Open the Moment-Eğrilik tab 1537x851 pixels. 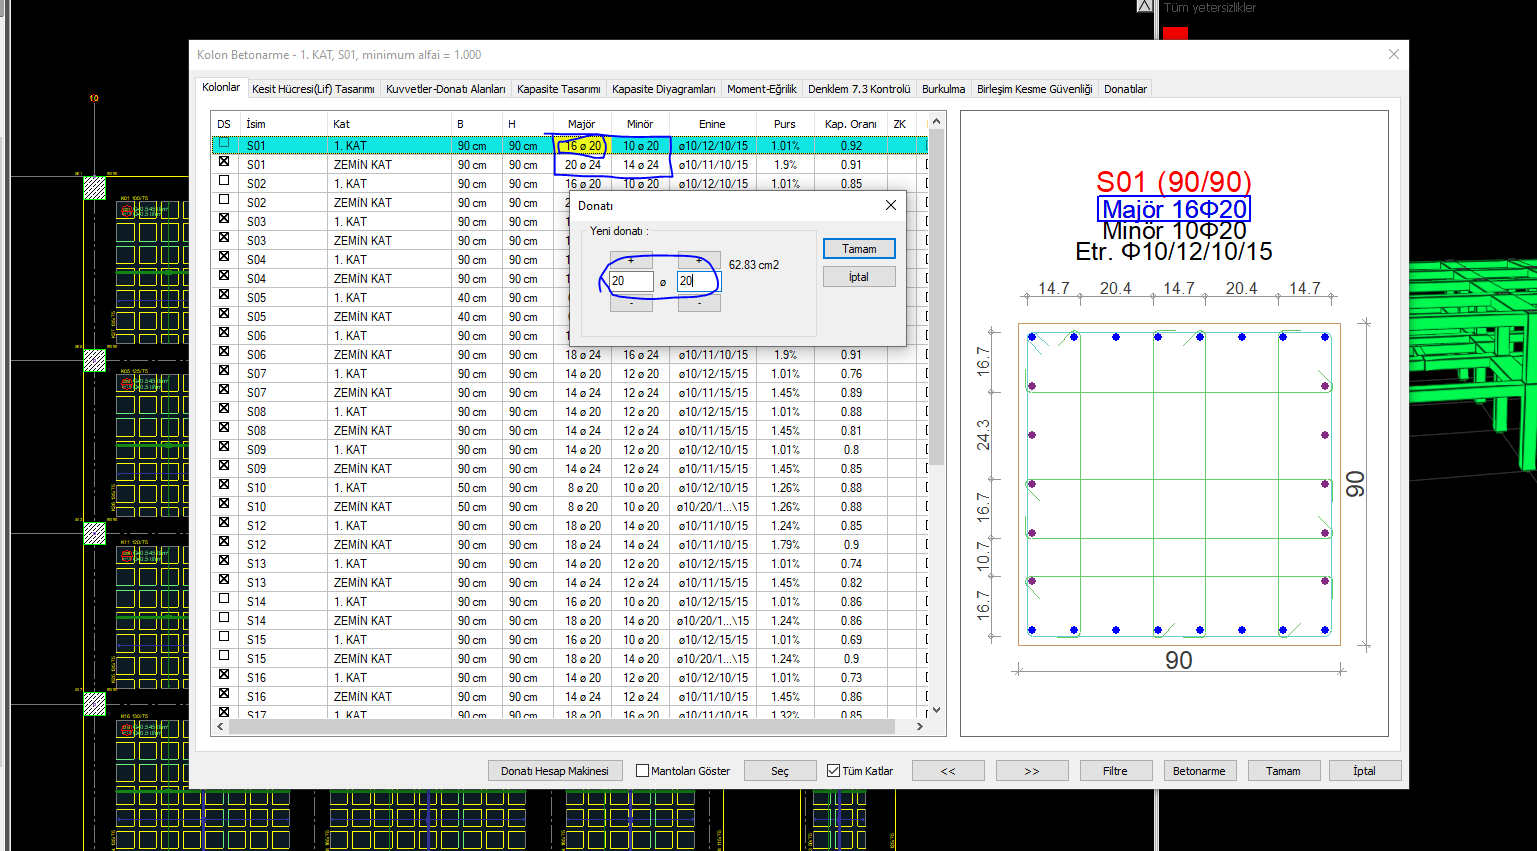(762, 89)
